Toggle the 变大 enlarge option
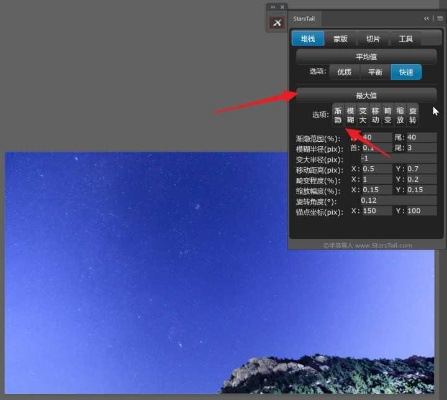Screen dimensions: 447x400 363,115
